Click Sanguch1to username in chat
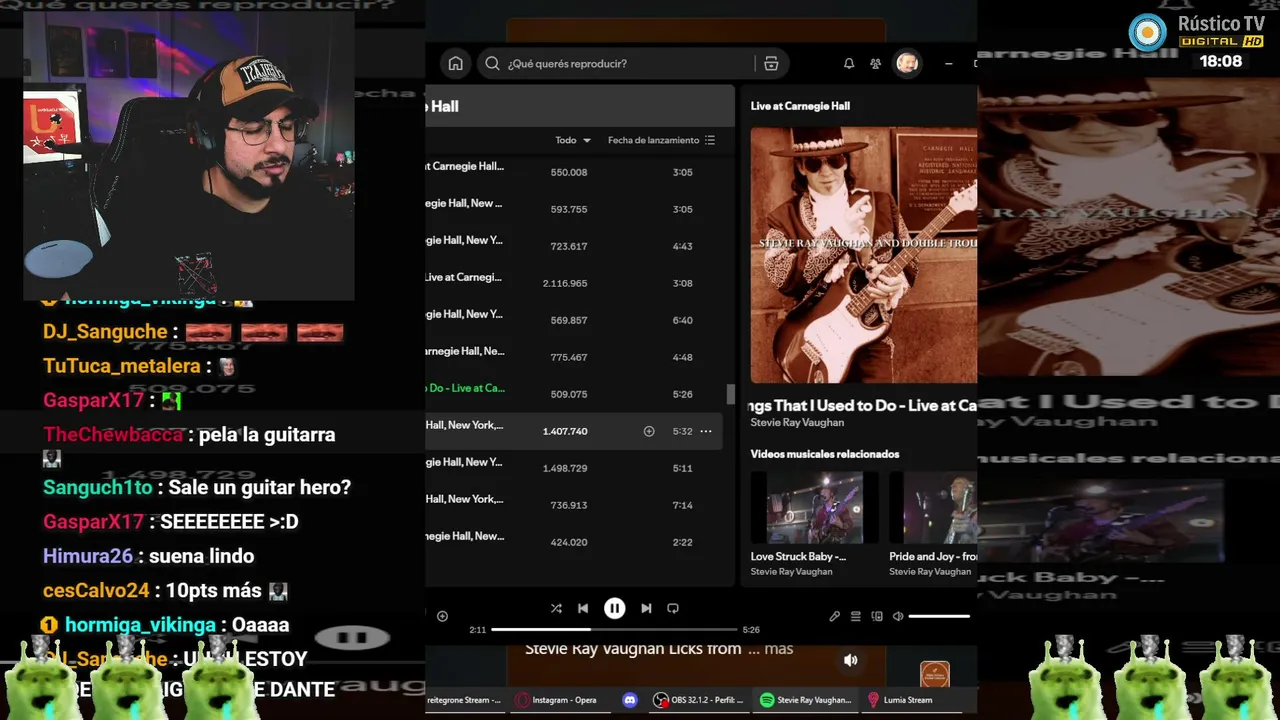 pos(97,488)
